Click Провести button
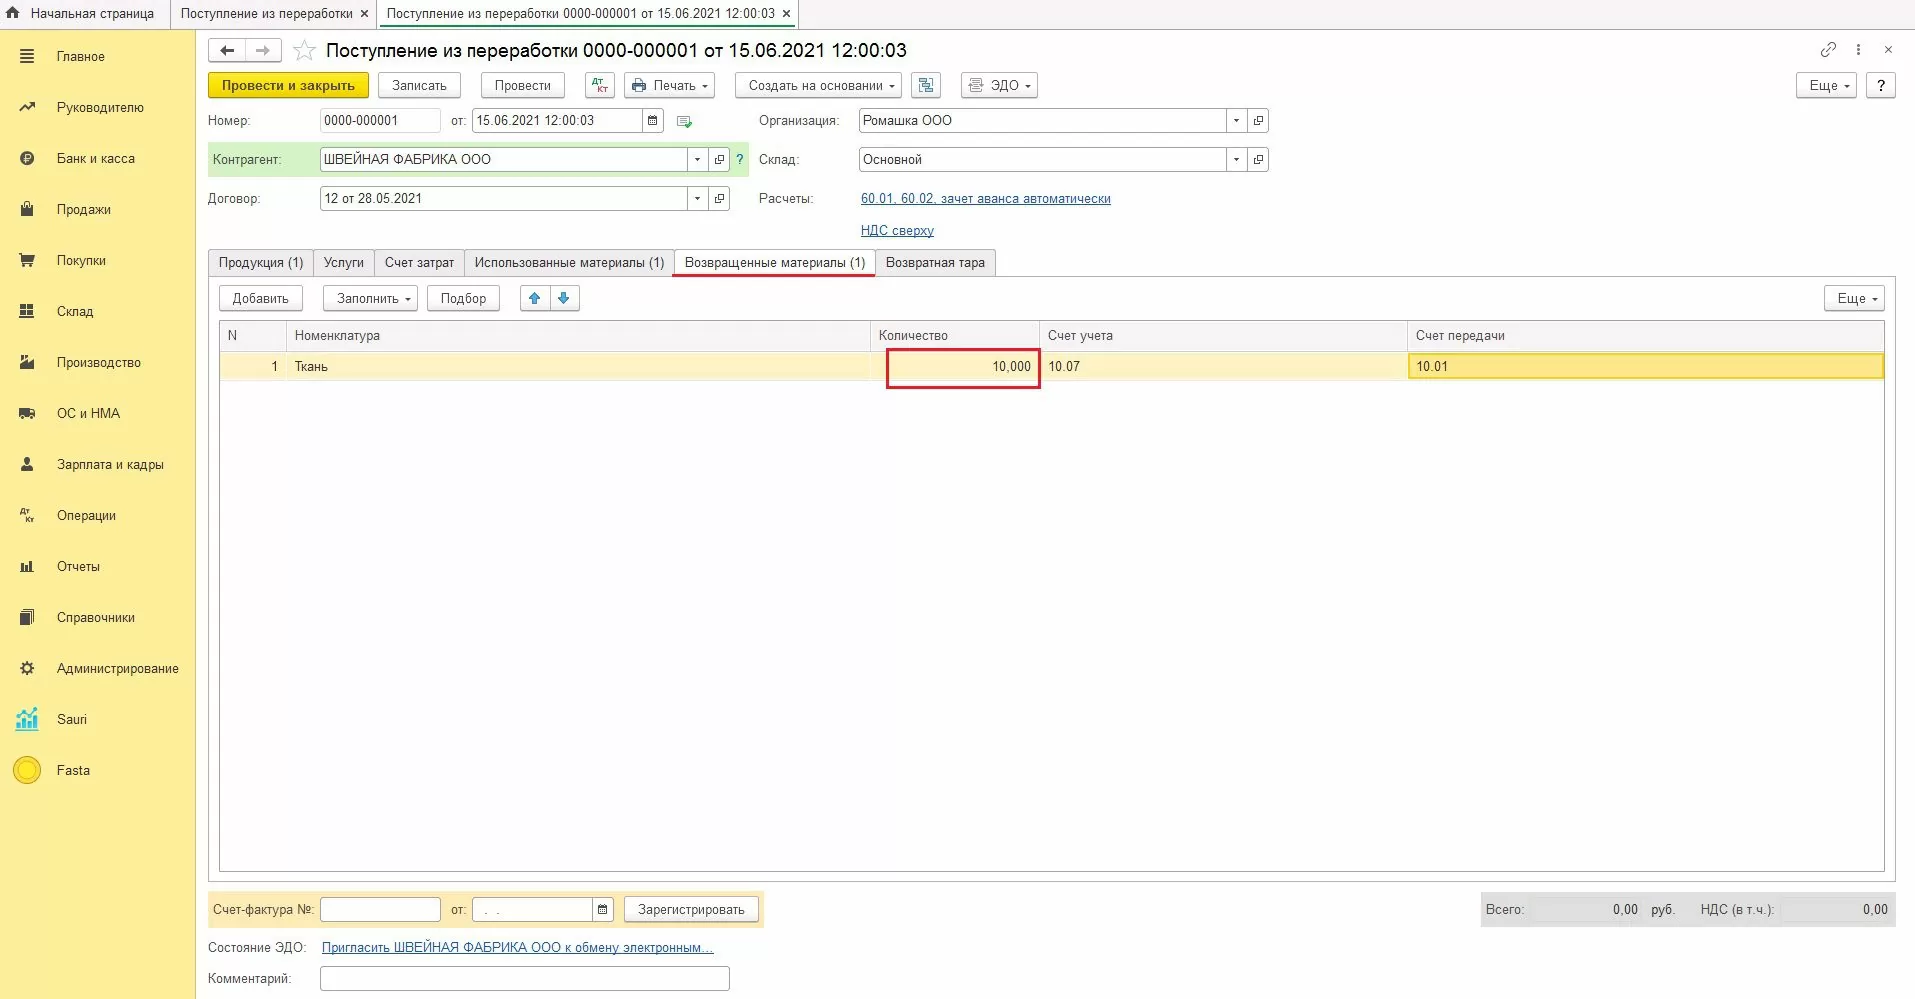1915x999 pixels. (x=522, y=85)
